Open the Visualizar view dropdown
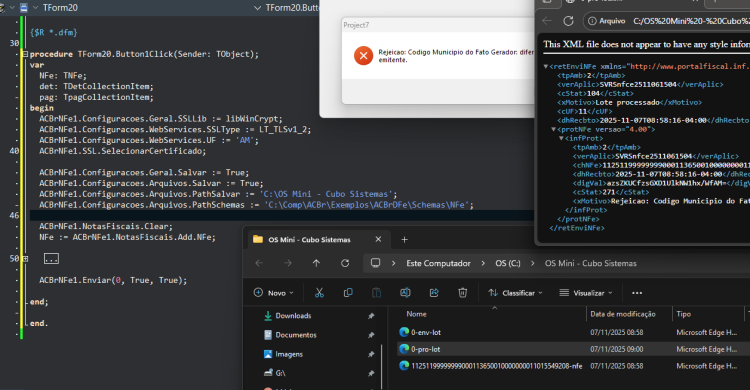This screenshot has height=390, width=750. coord(586,293)
